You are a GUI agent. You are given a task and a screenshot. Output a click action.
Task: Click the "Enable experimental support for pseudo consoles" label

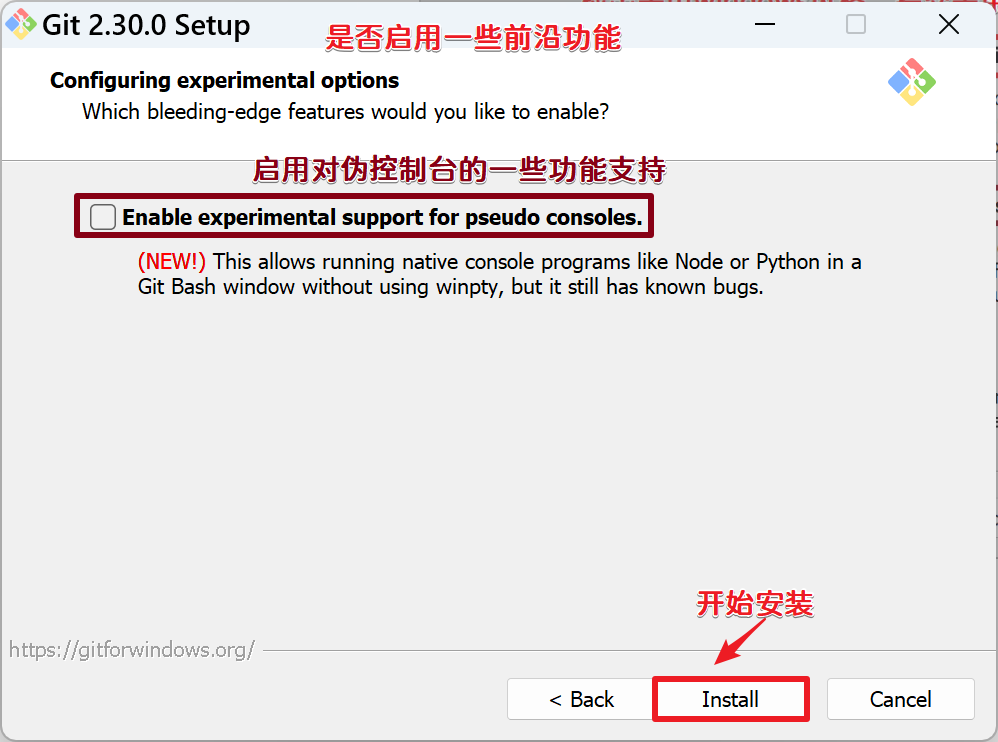click(383, 217)
